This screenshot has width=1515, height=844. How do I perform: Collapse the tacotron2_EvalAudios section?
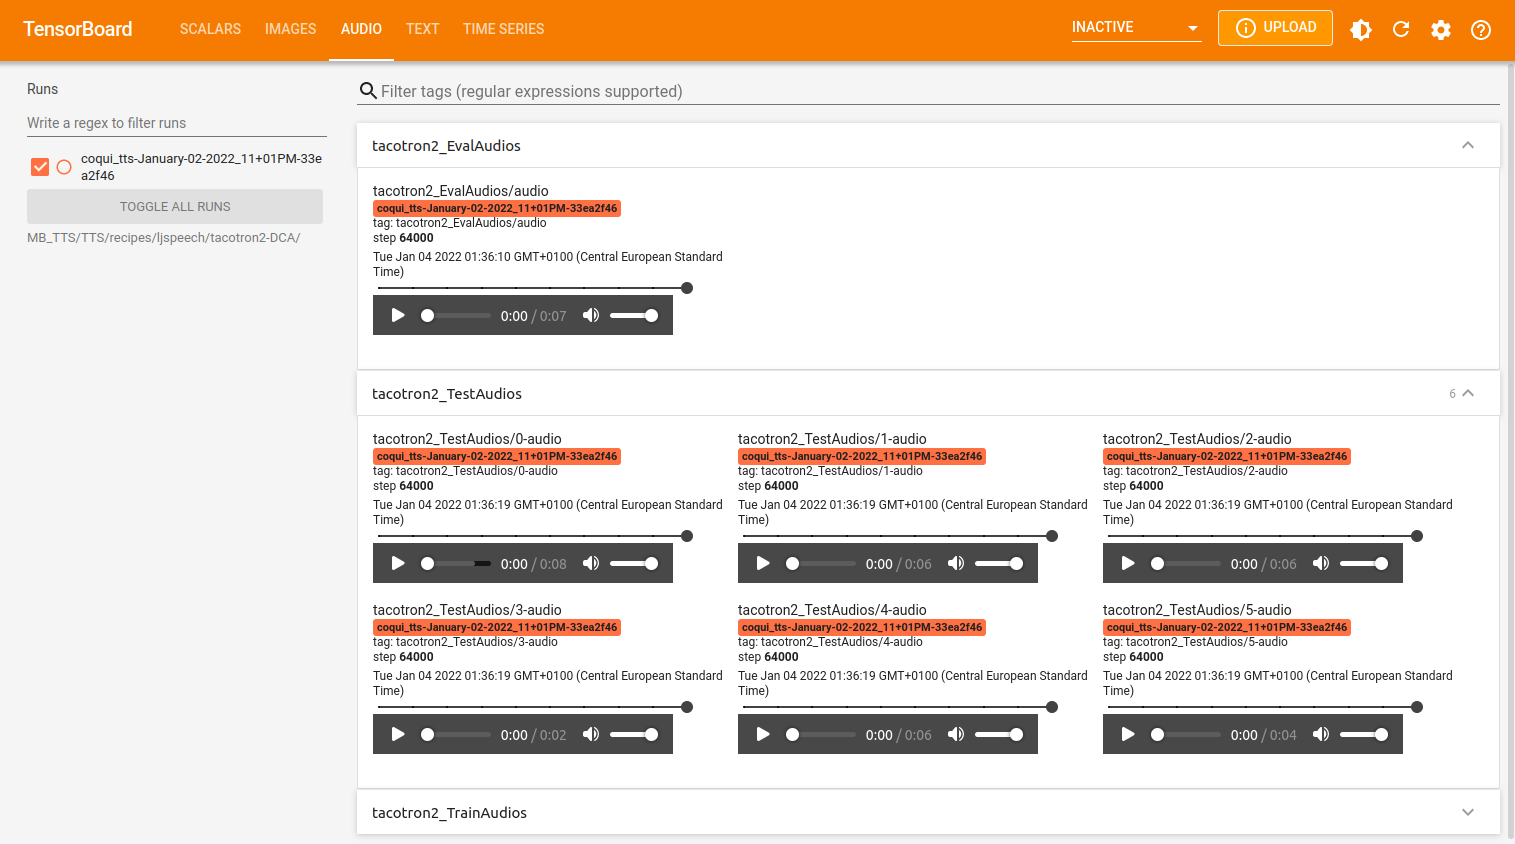pos(1468,145)
